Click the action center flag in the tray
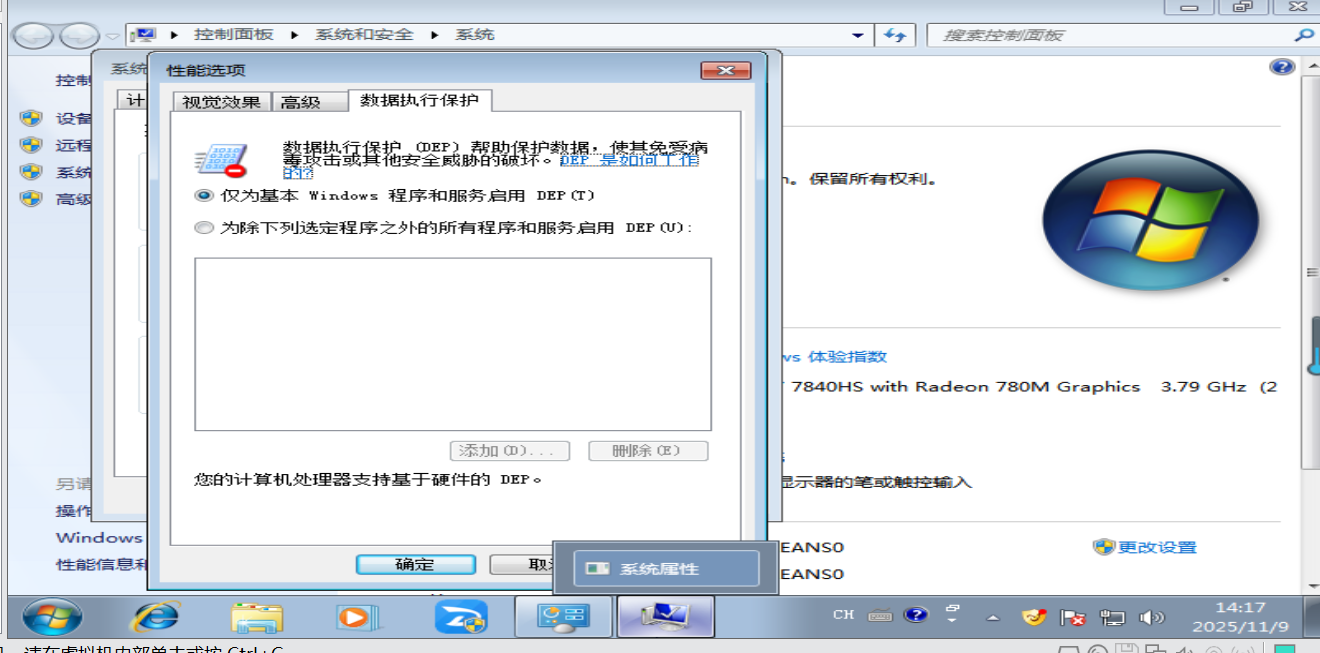 pyautogui.click(x=1073, y=616)
